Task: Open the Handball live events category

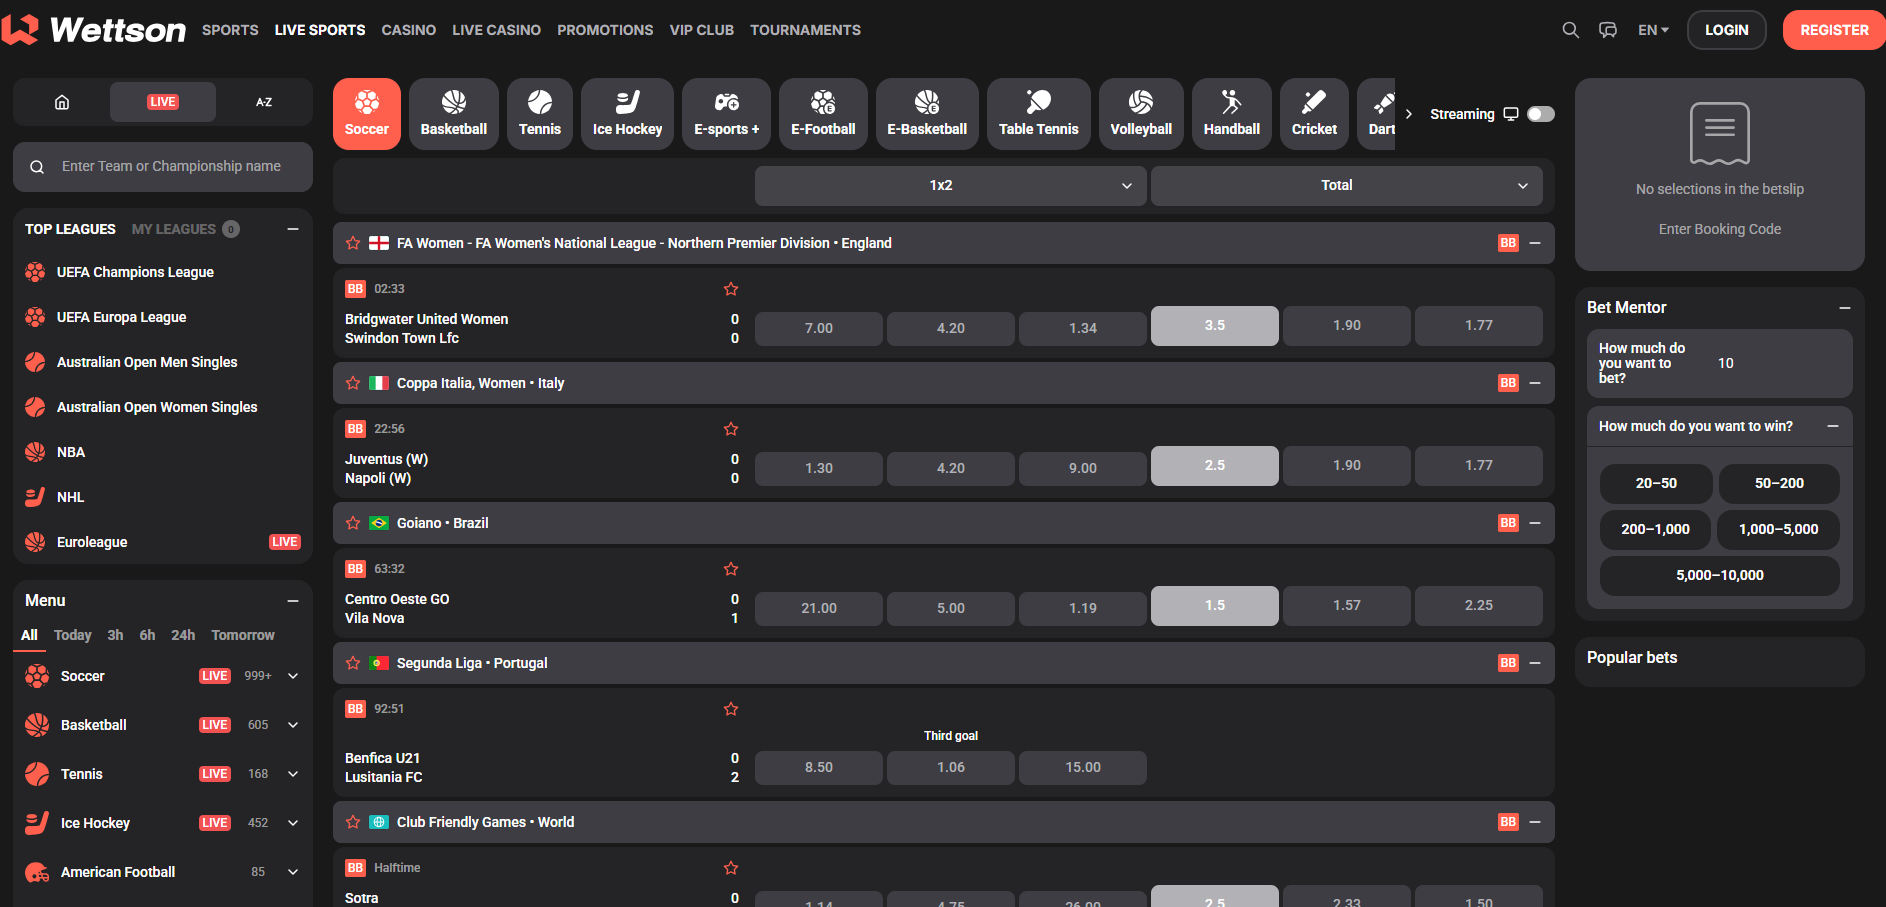Action: click(1231, 112)
